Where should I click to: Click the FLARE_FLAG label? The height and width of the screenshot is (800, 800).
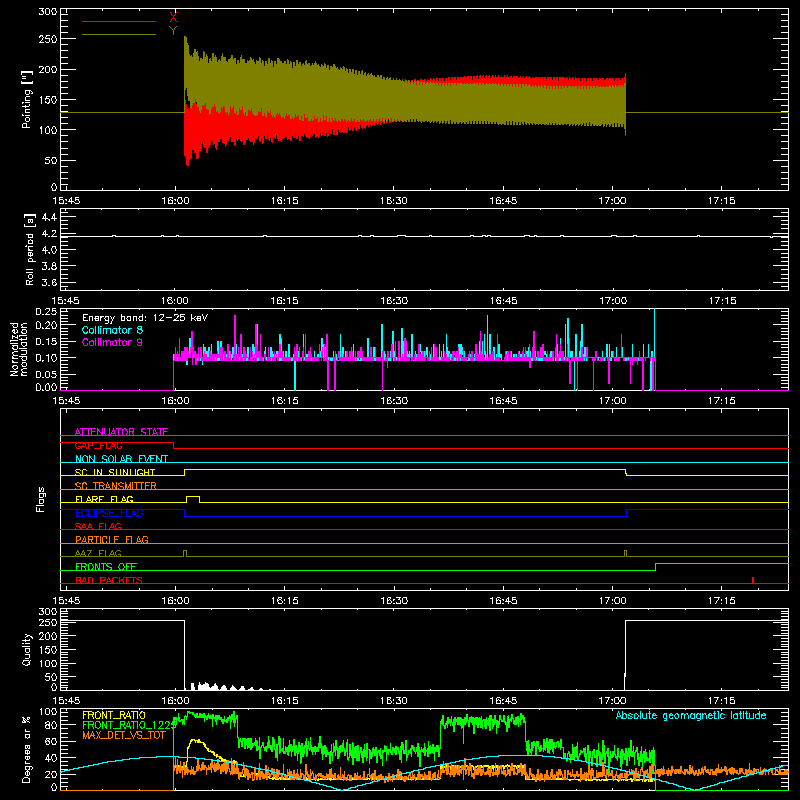click(104, 499)
